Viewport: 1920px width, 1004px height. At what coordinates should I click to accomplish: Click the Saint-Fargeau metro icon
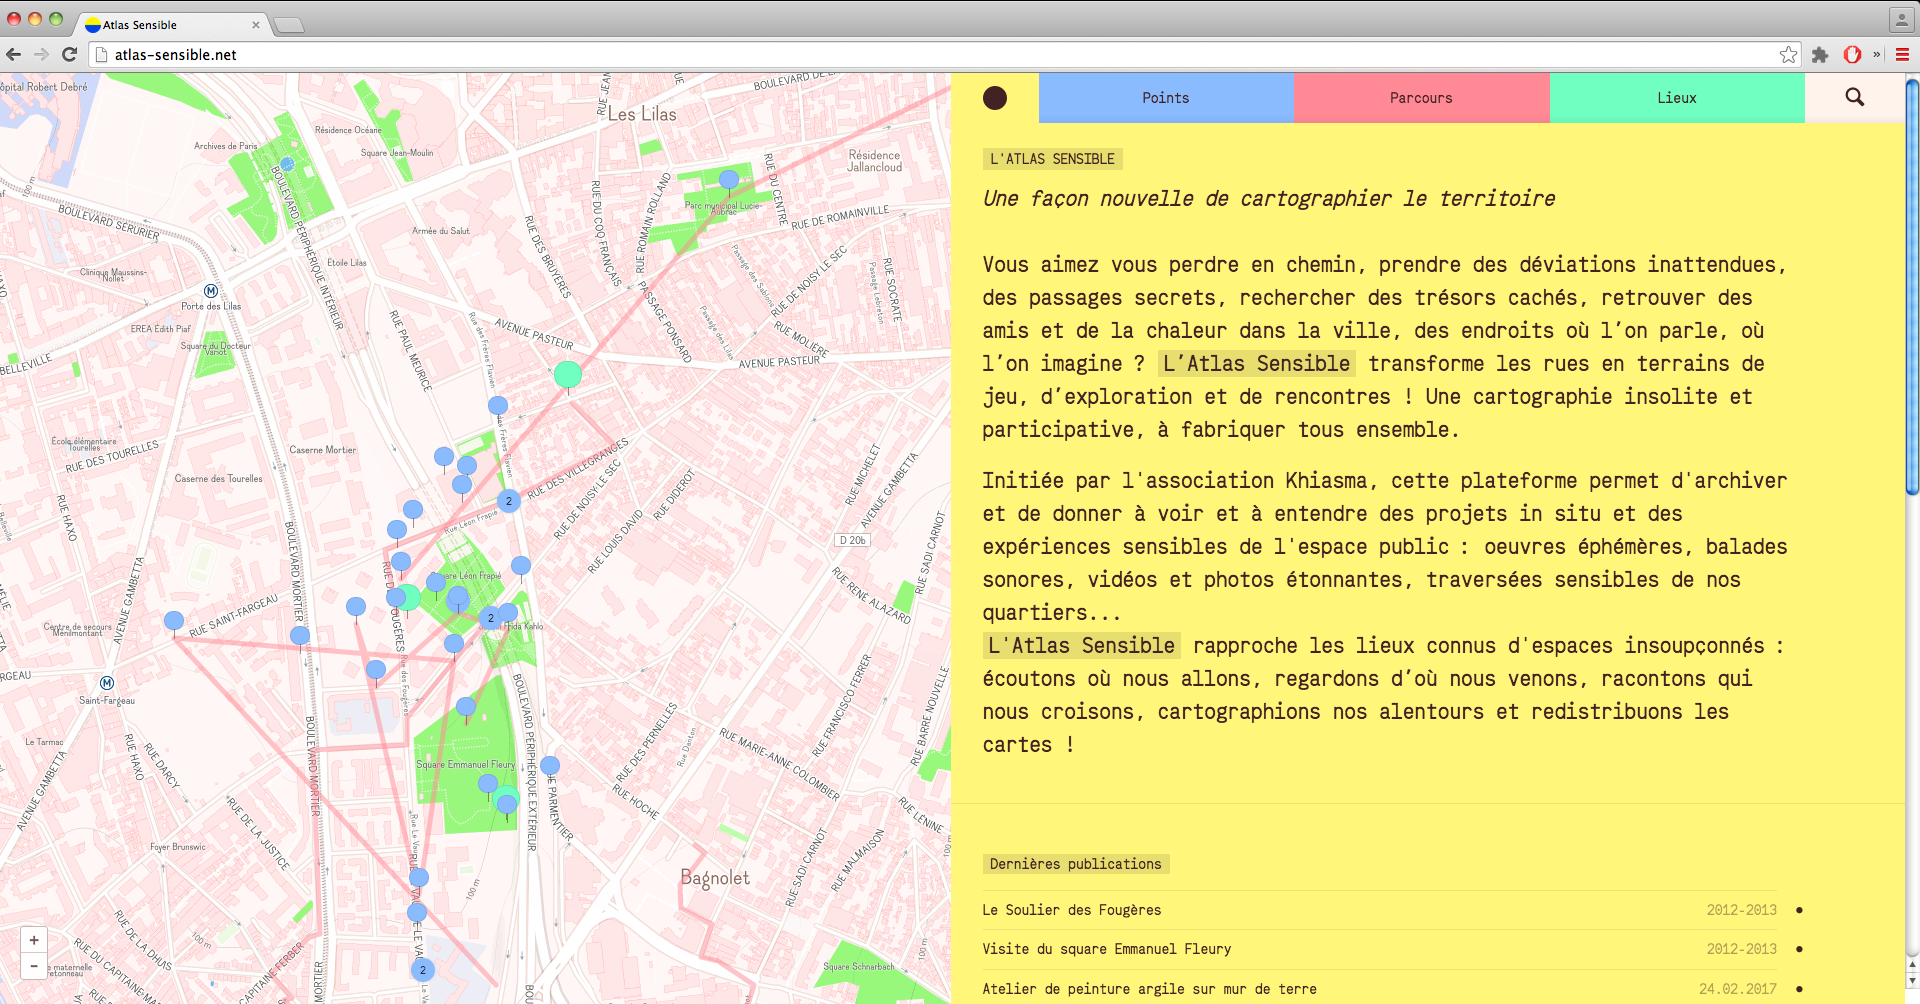point(107,683)
